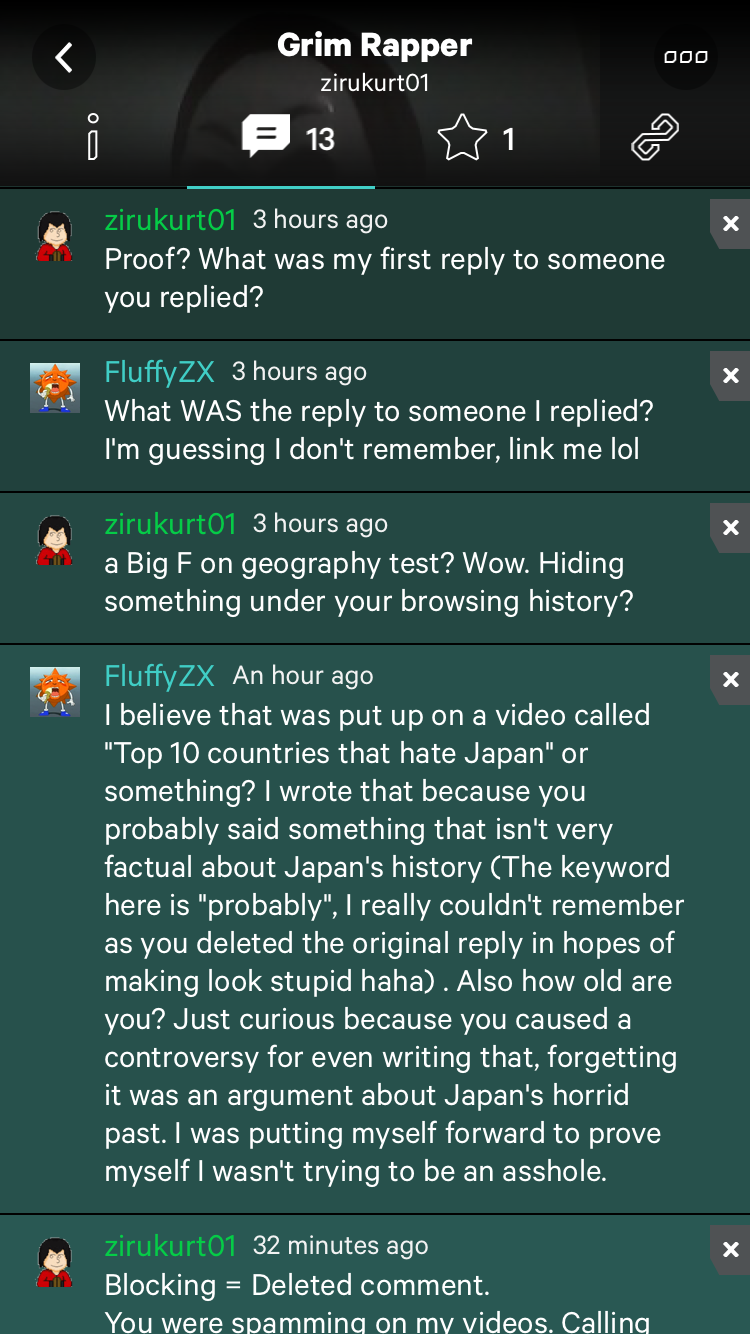The height and width of the screenshot is (1334, 750).
Task: Tap FluffyZX's avatar on the long comment
Action: [55, 692]
